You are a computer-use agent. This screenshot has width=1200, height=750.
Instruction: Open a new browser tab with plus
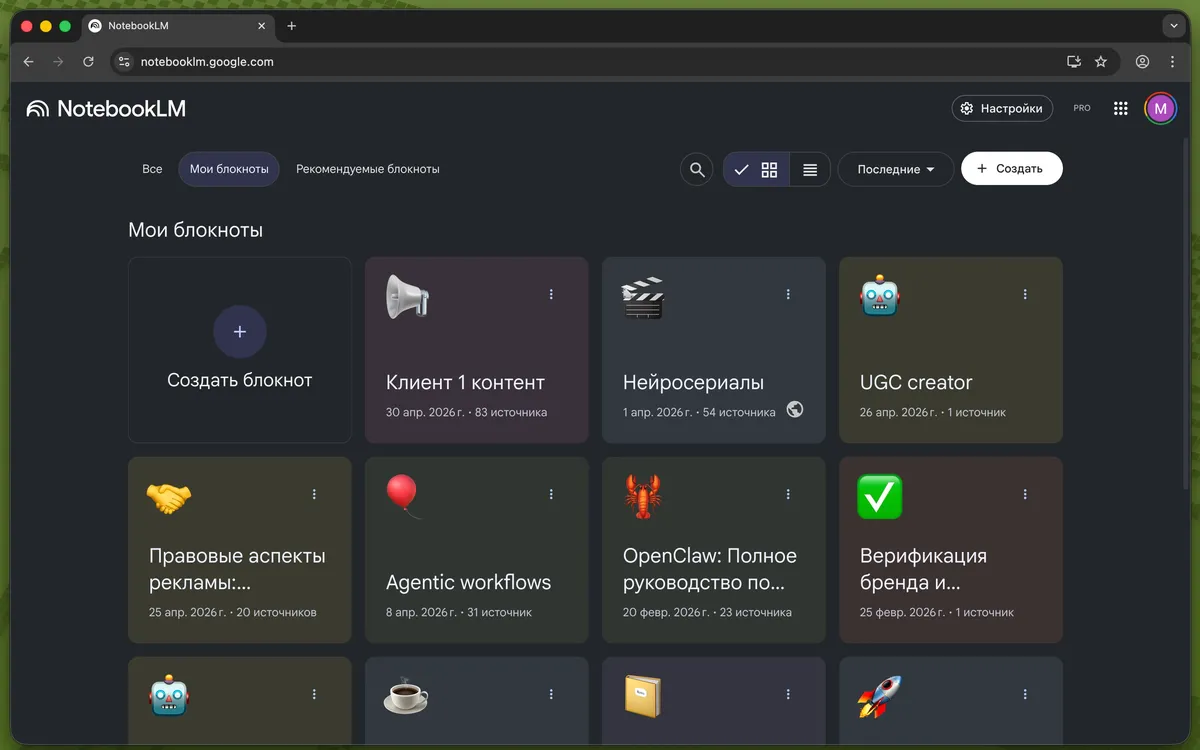pyautogui.click(x=291, y=26)
